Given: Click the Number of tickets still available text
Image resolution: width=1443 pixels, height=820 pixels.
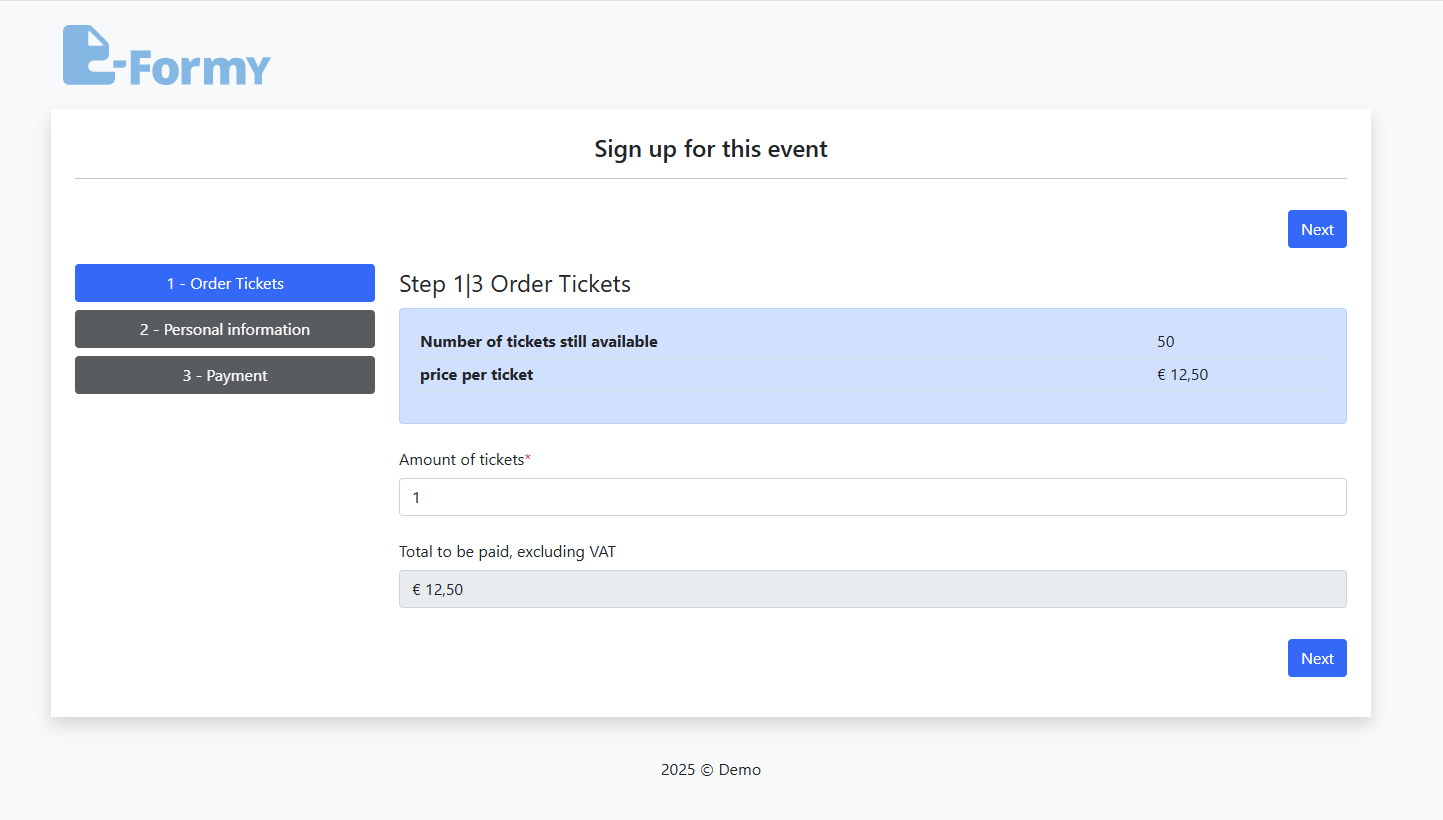Looking at the screenshot, I should [539, 341].
